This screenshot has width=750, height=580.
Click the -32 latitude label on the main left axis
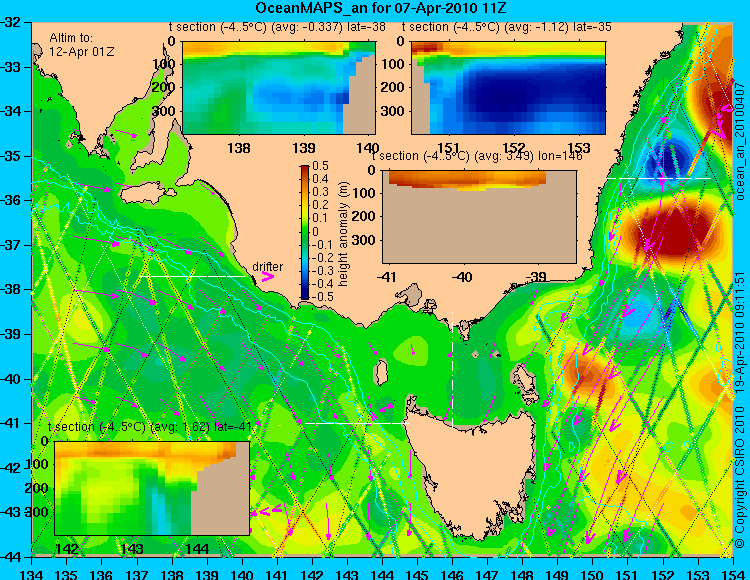tap(12, 22)
